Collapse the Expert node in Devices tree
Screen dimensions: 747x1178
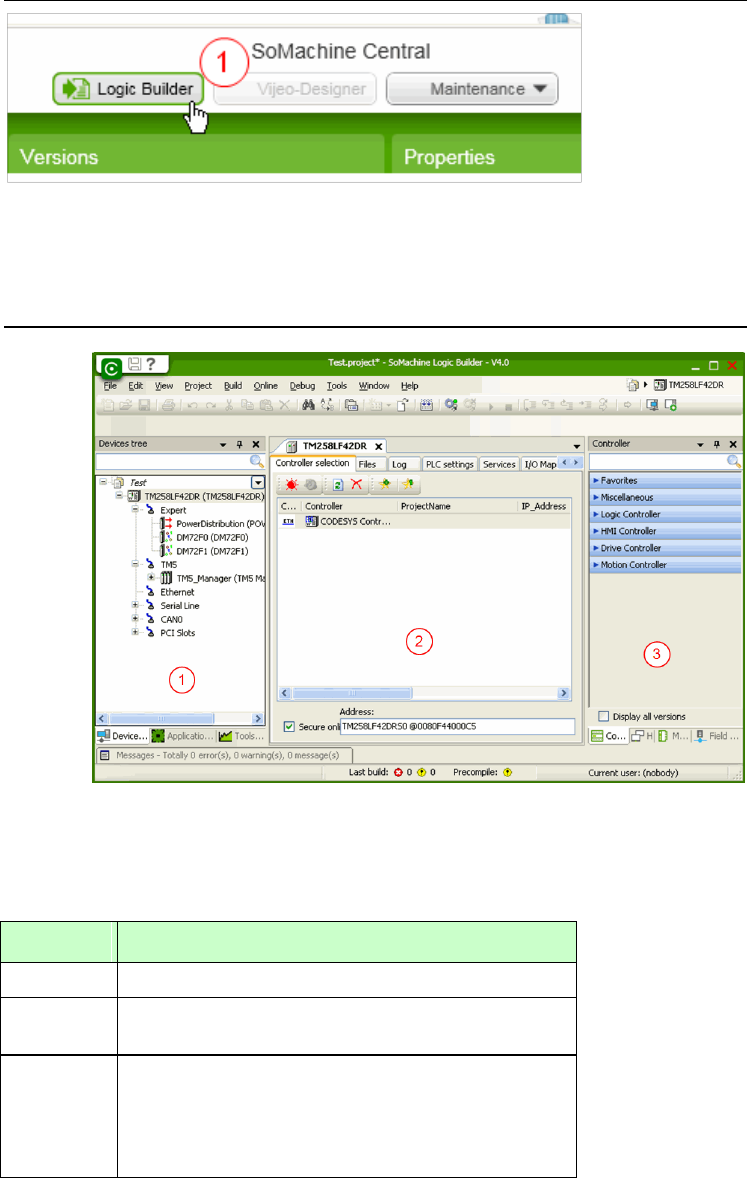coord(135,509)
